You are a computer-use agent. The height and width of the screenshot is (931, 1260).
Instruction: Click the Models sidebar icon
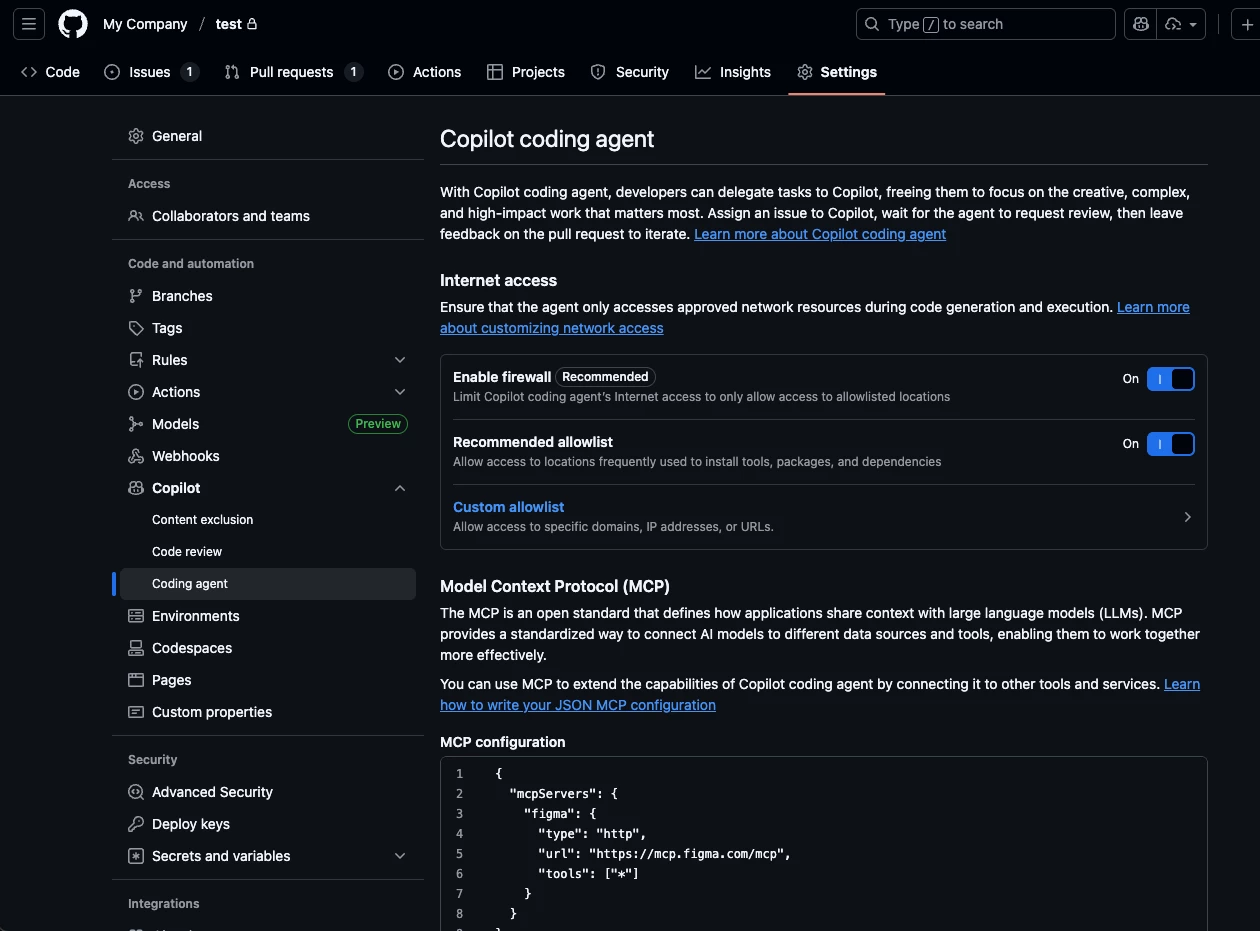coord(136,424)
